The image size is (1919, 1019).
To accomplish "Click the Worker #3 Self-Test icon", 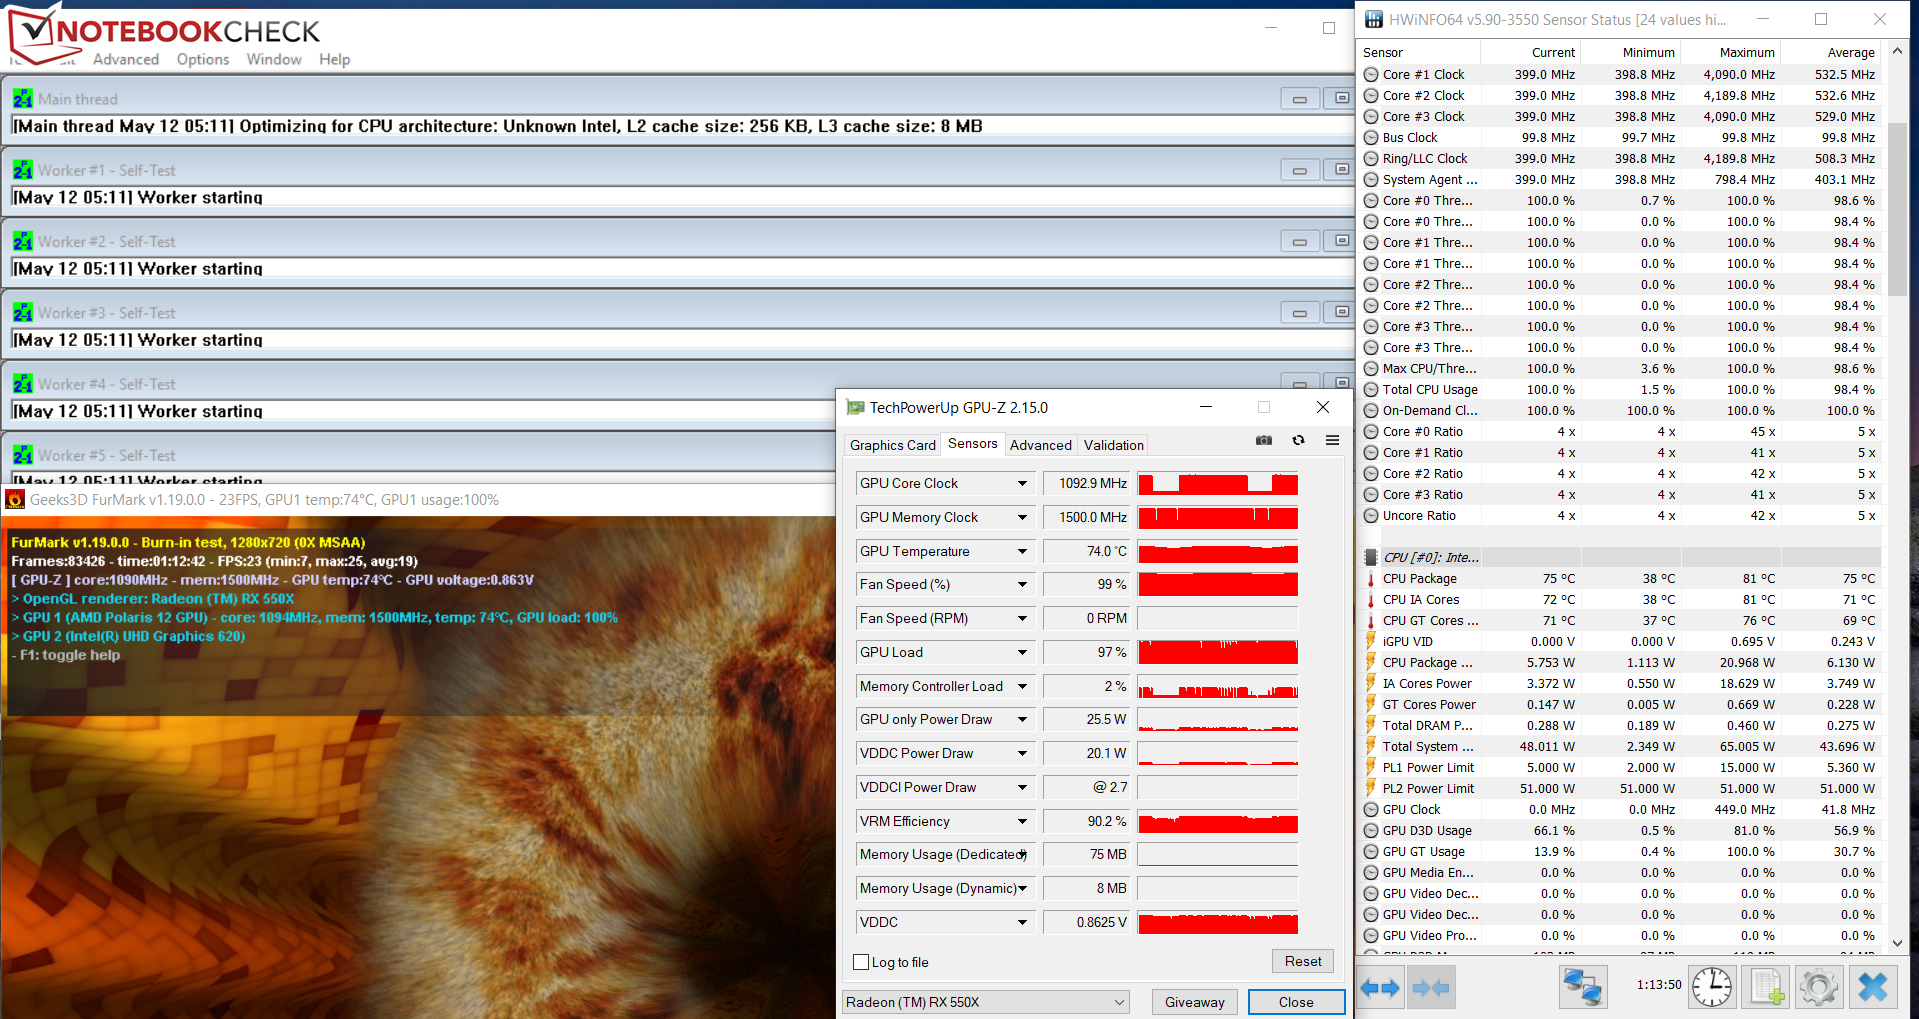I will [23, 313].
